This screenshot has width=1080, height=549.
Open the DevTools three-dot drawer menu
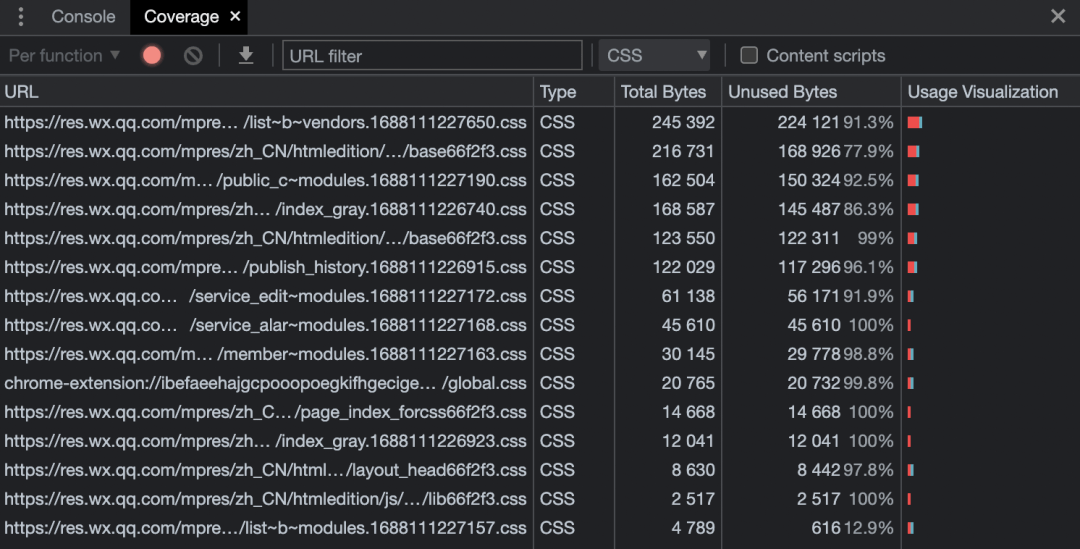(21, 17)
